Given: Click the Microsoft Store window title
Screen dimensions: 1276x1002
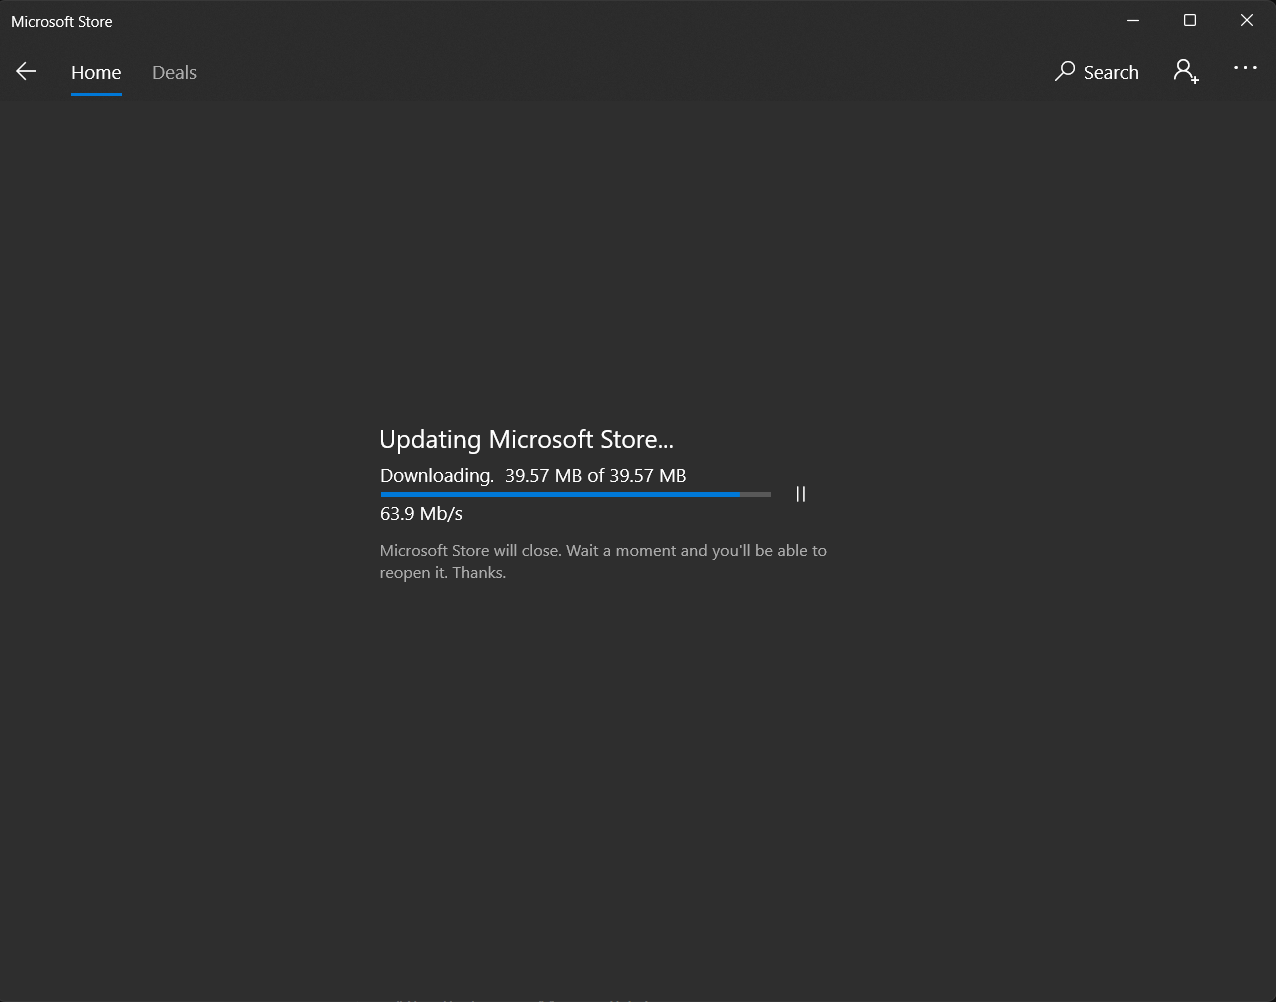Looking at the screenshot, I should pos(62,21).
